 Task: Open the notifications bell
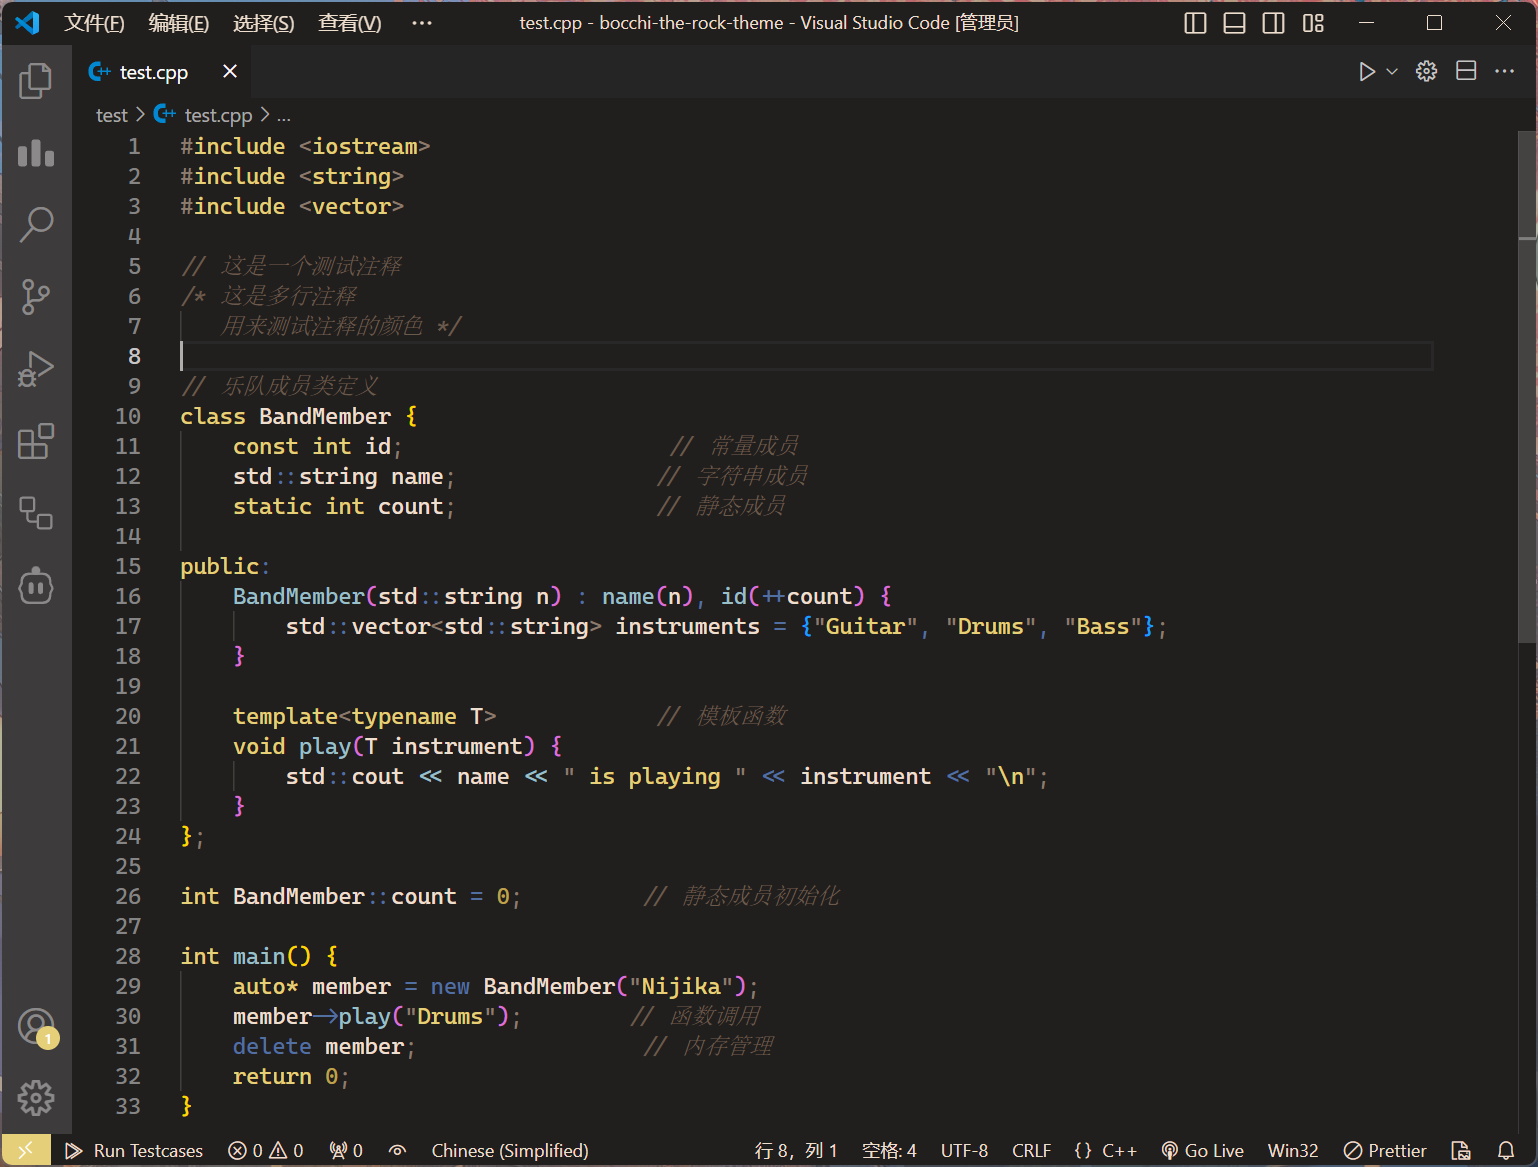[1506, 1151]
